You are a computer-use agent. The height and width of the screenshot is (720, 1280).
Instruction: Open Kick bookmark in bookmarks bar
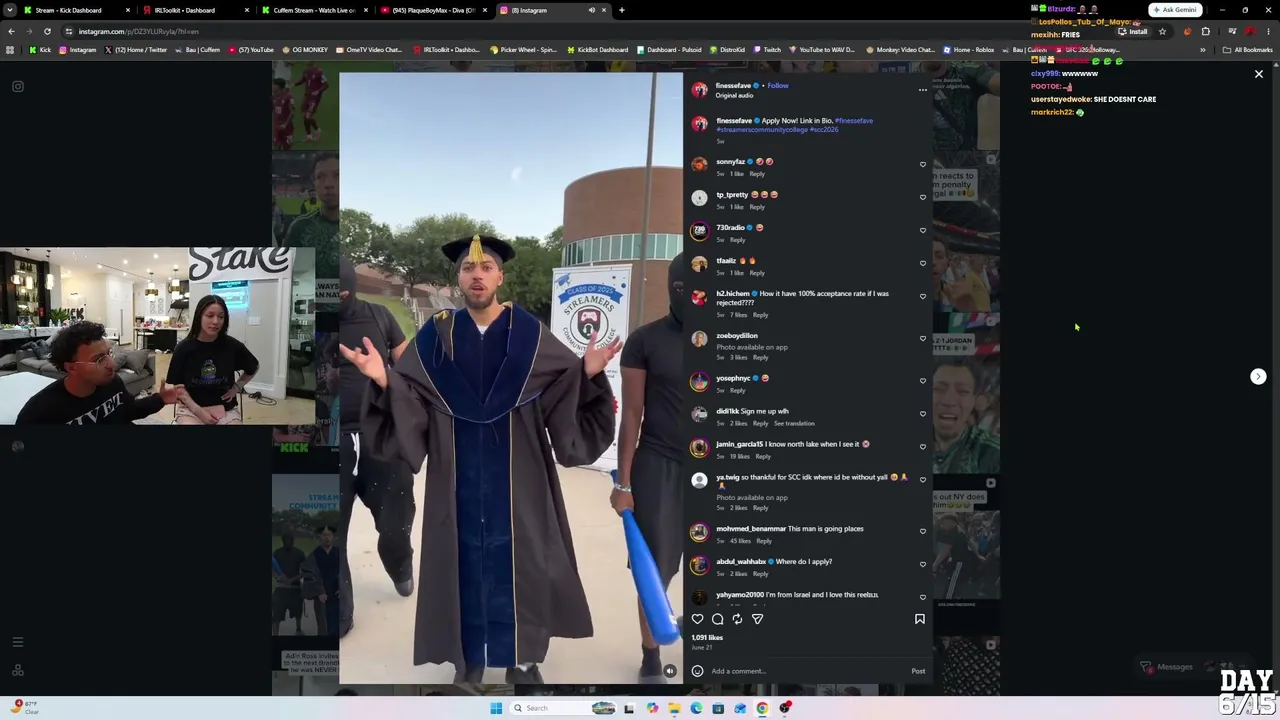point(40,50)
